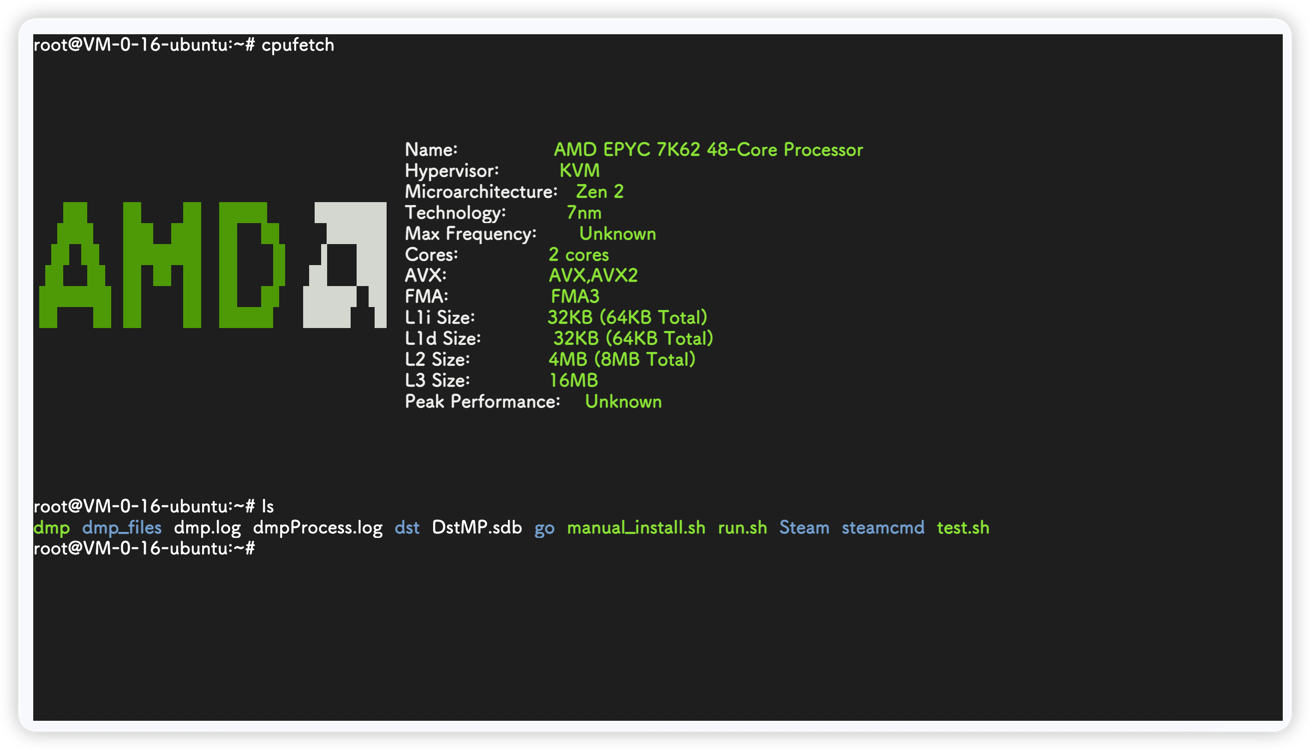Screen dimensions: 1310x750
Task: Click the AMD EPYC 7K62 processor name
Action: tap(707, 150)
